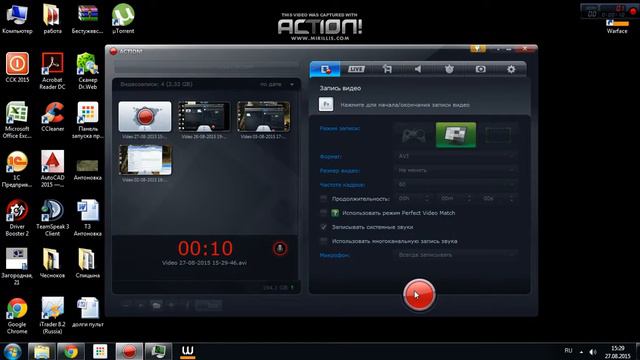
Task: Open the benchmark tab
Action: 449,69
